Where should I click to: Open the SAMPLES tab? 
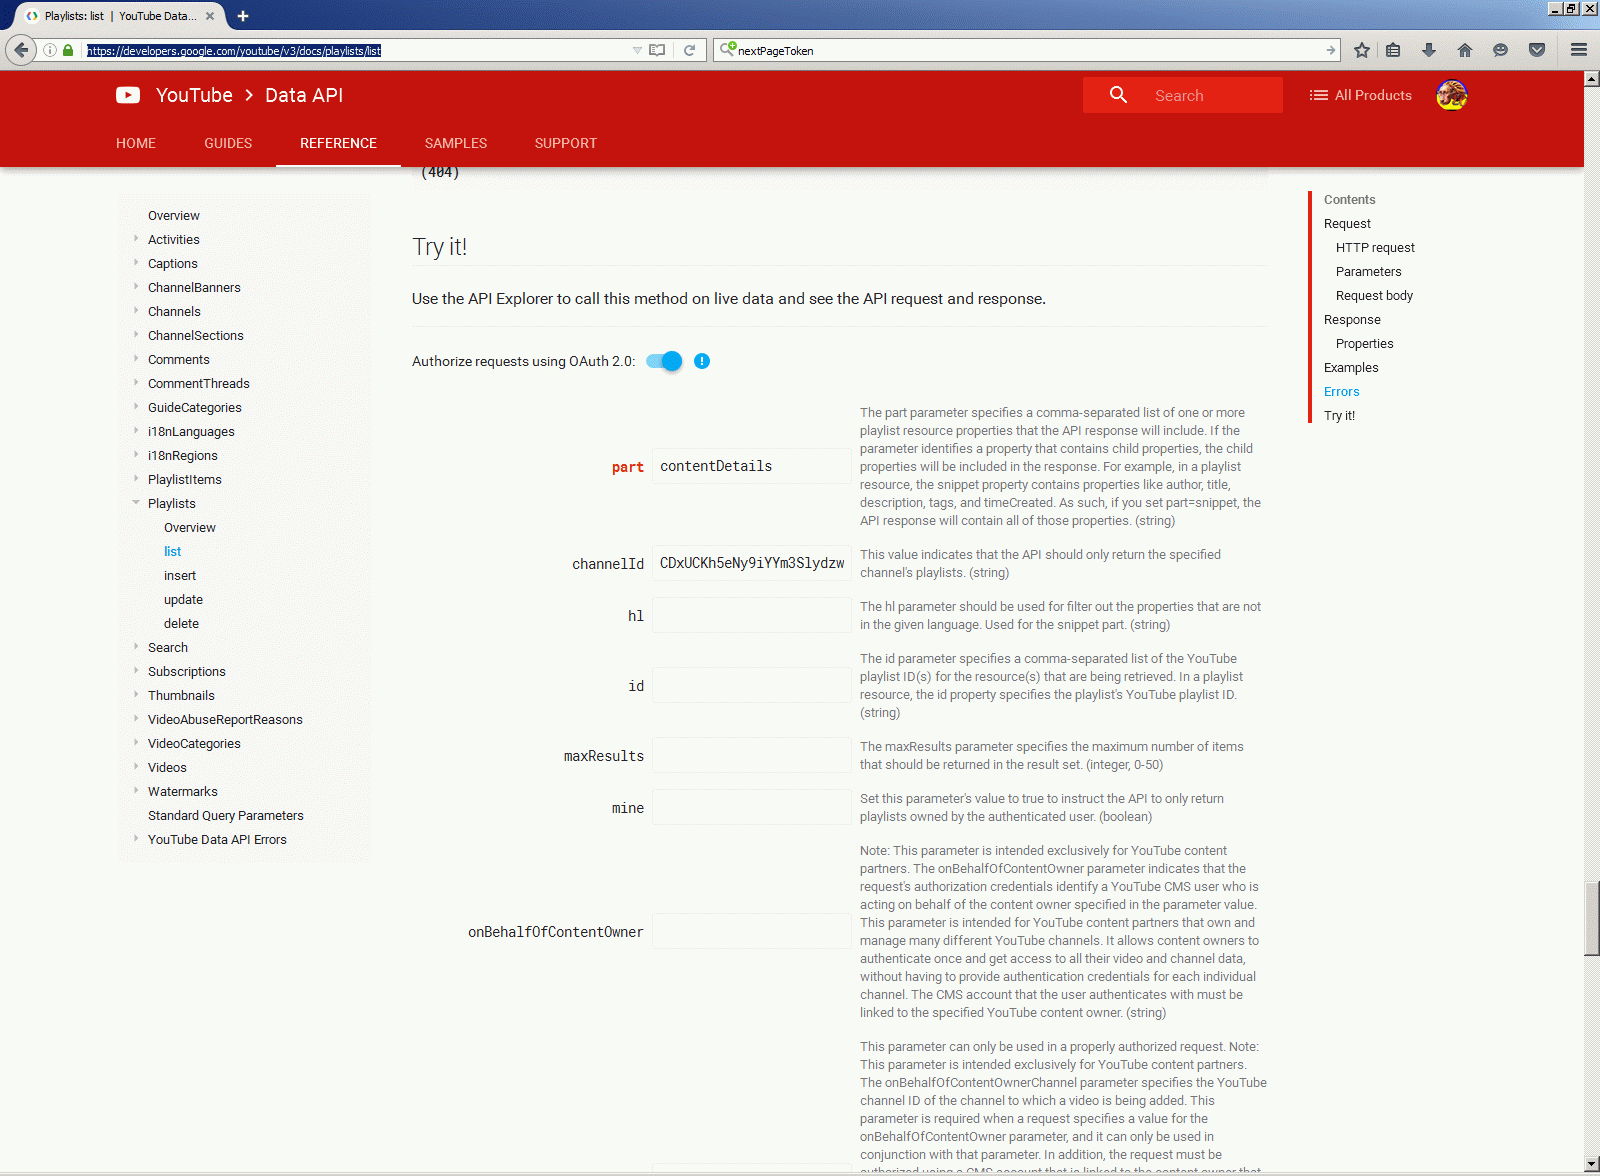(x=456, y=143)
